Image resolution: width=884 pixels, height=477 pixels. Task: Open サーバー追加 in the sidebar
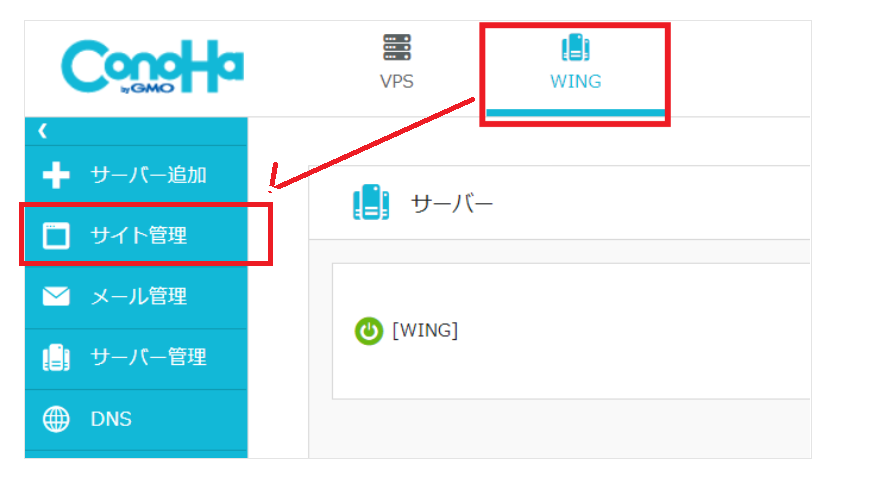(136, 175)
